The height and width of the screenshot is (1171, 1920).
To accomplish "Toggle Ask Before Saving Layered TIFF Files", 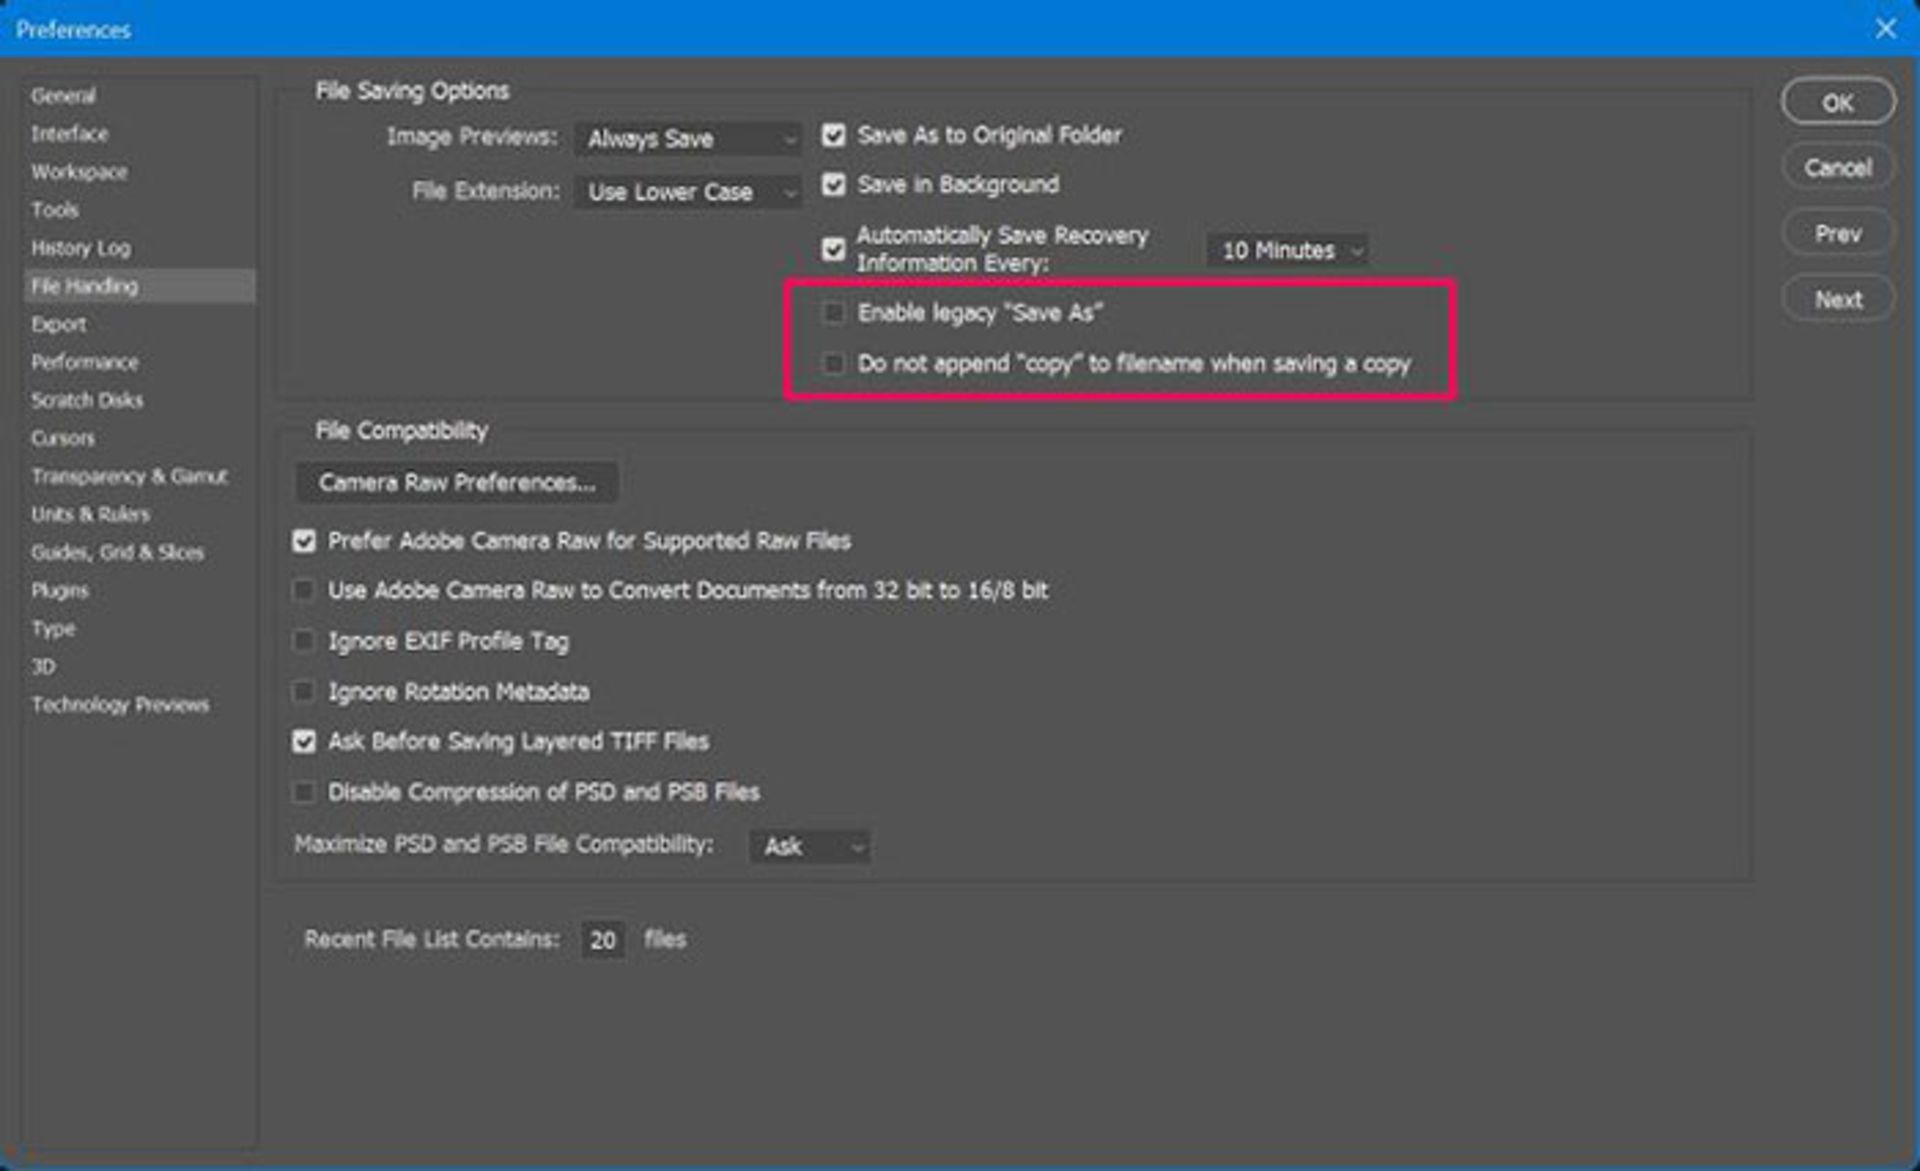I will point(304,742).
